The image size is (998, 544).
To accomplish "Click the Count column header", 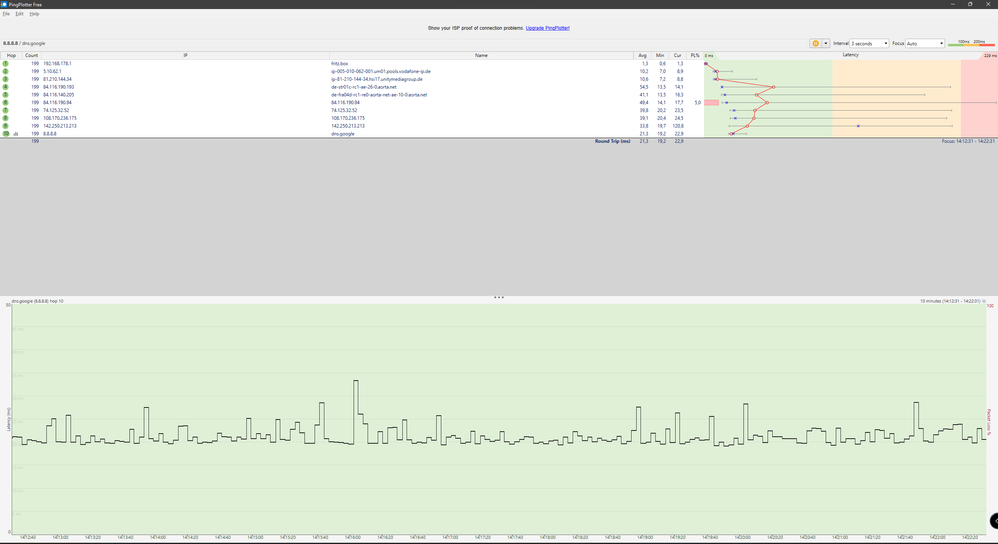I will click(x=31, y=55).
